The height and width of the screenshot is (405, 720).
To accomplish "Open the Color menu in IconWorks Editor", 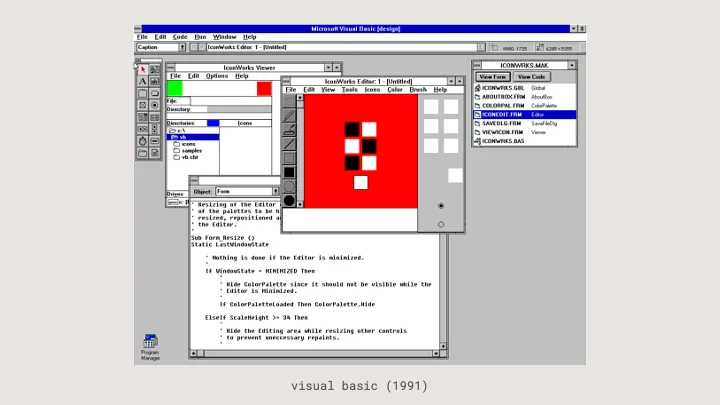I will [395, 90].
